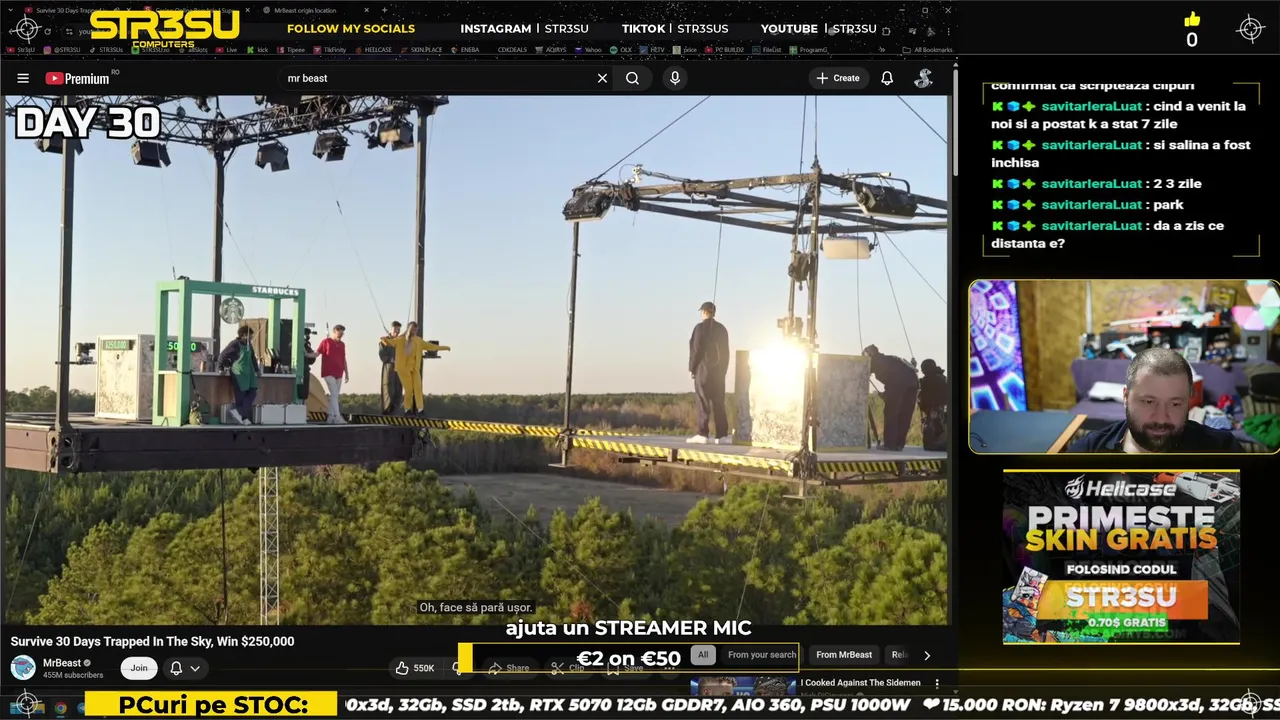Open 'I Cooked Against The Sidemen' video thumbnail
The height and width of the screenshot is (720, 1280).
tap(743, 685)
